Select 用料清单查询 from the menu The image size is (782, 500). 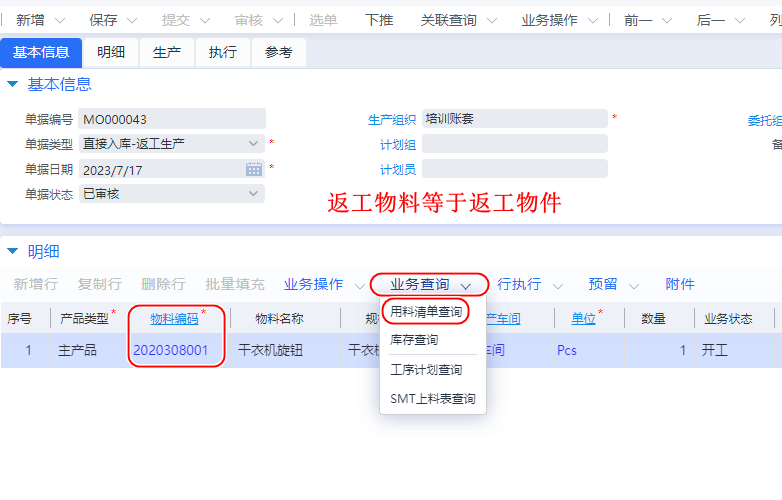(x=426, y=312)
